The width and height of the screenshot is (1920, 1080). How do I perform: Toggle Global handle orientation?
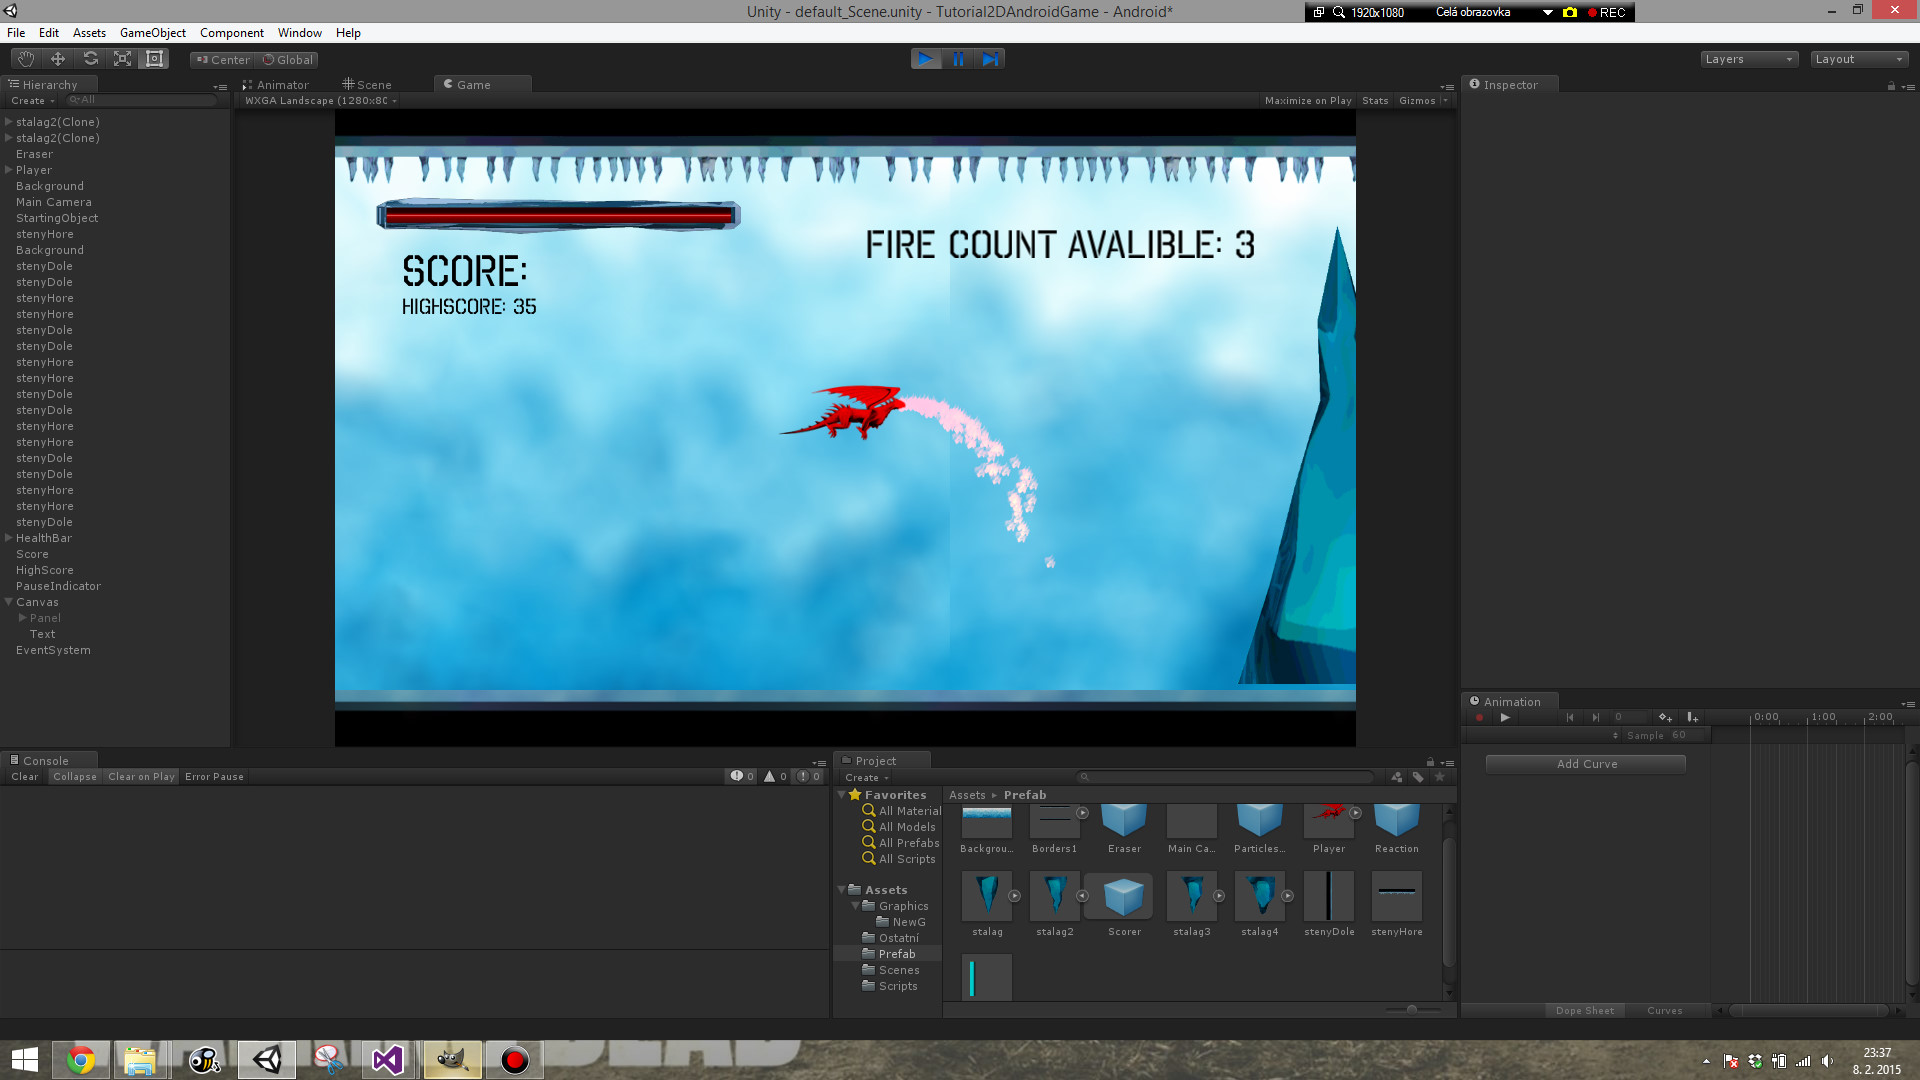[289, 59]
